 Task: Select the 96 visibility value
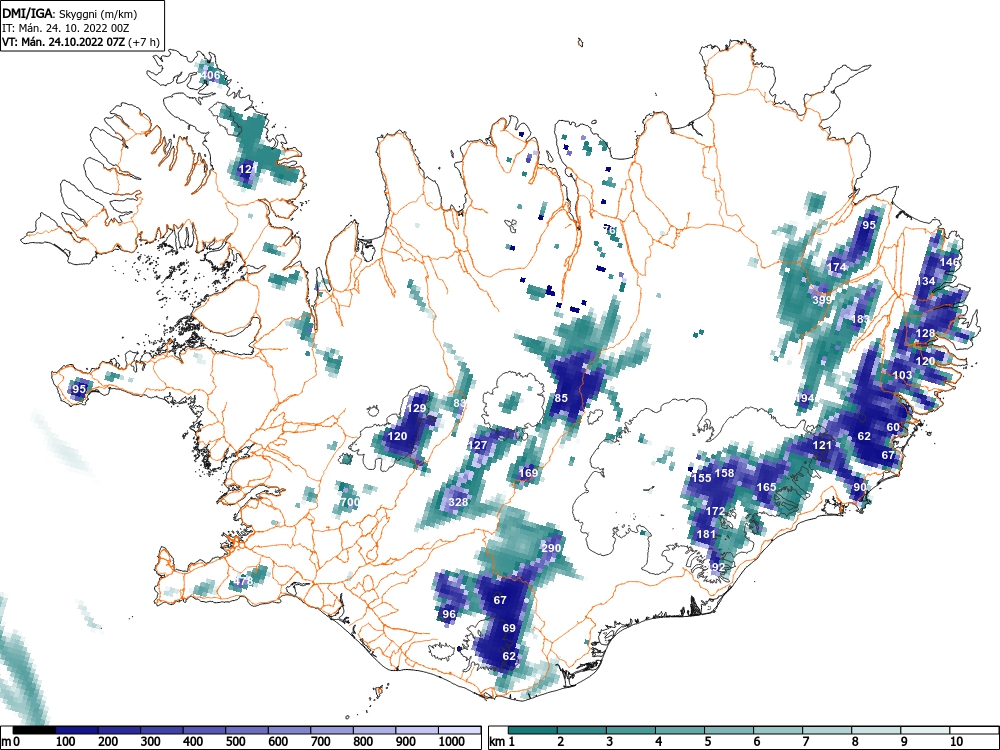449,614
